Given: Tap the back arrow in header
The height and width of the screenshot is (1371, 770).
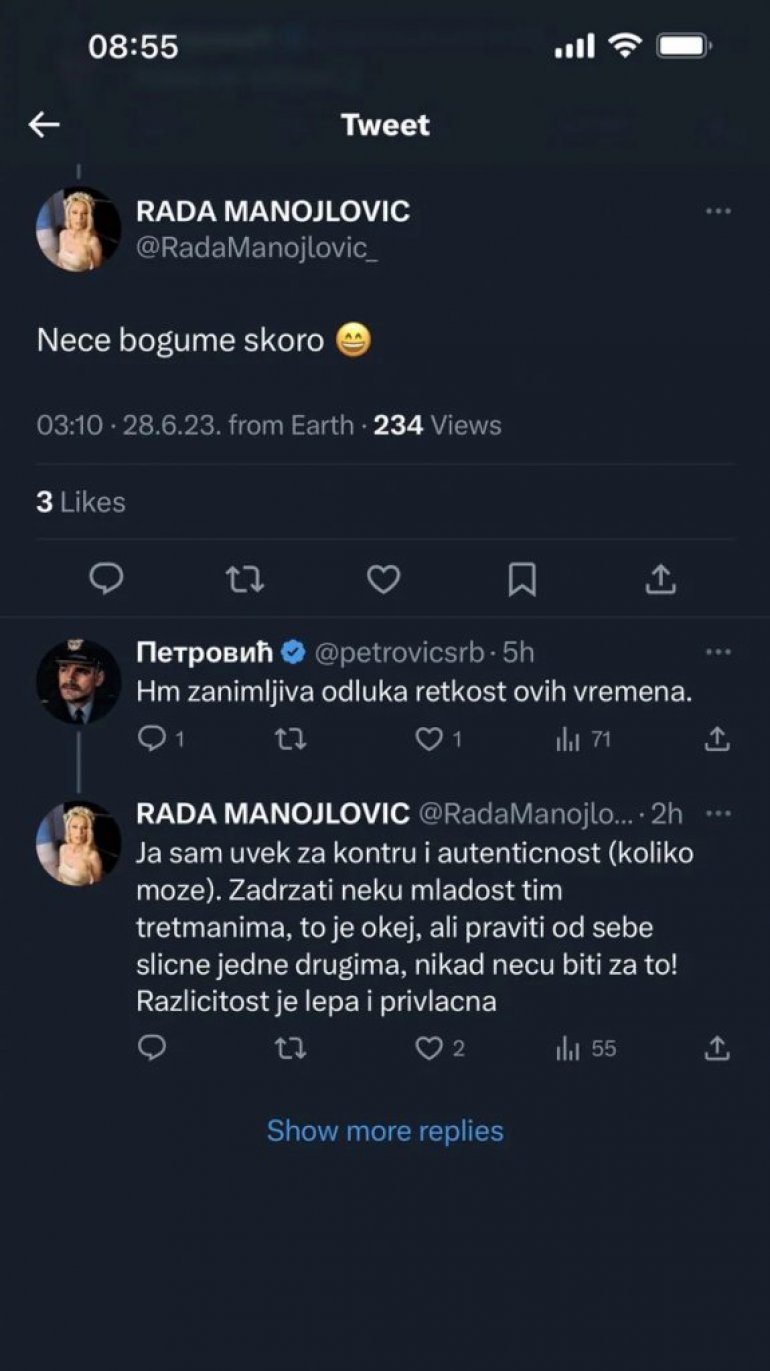Looking at the screenshot, I should 44,125.
